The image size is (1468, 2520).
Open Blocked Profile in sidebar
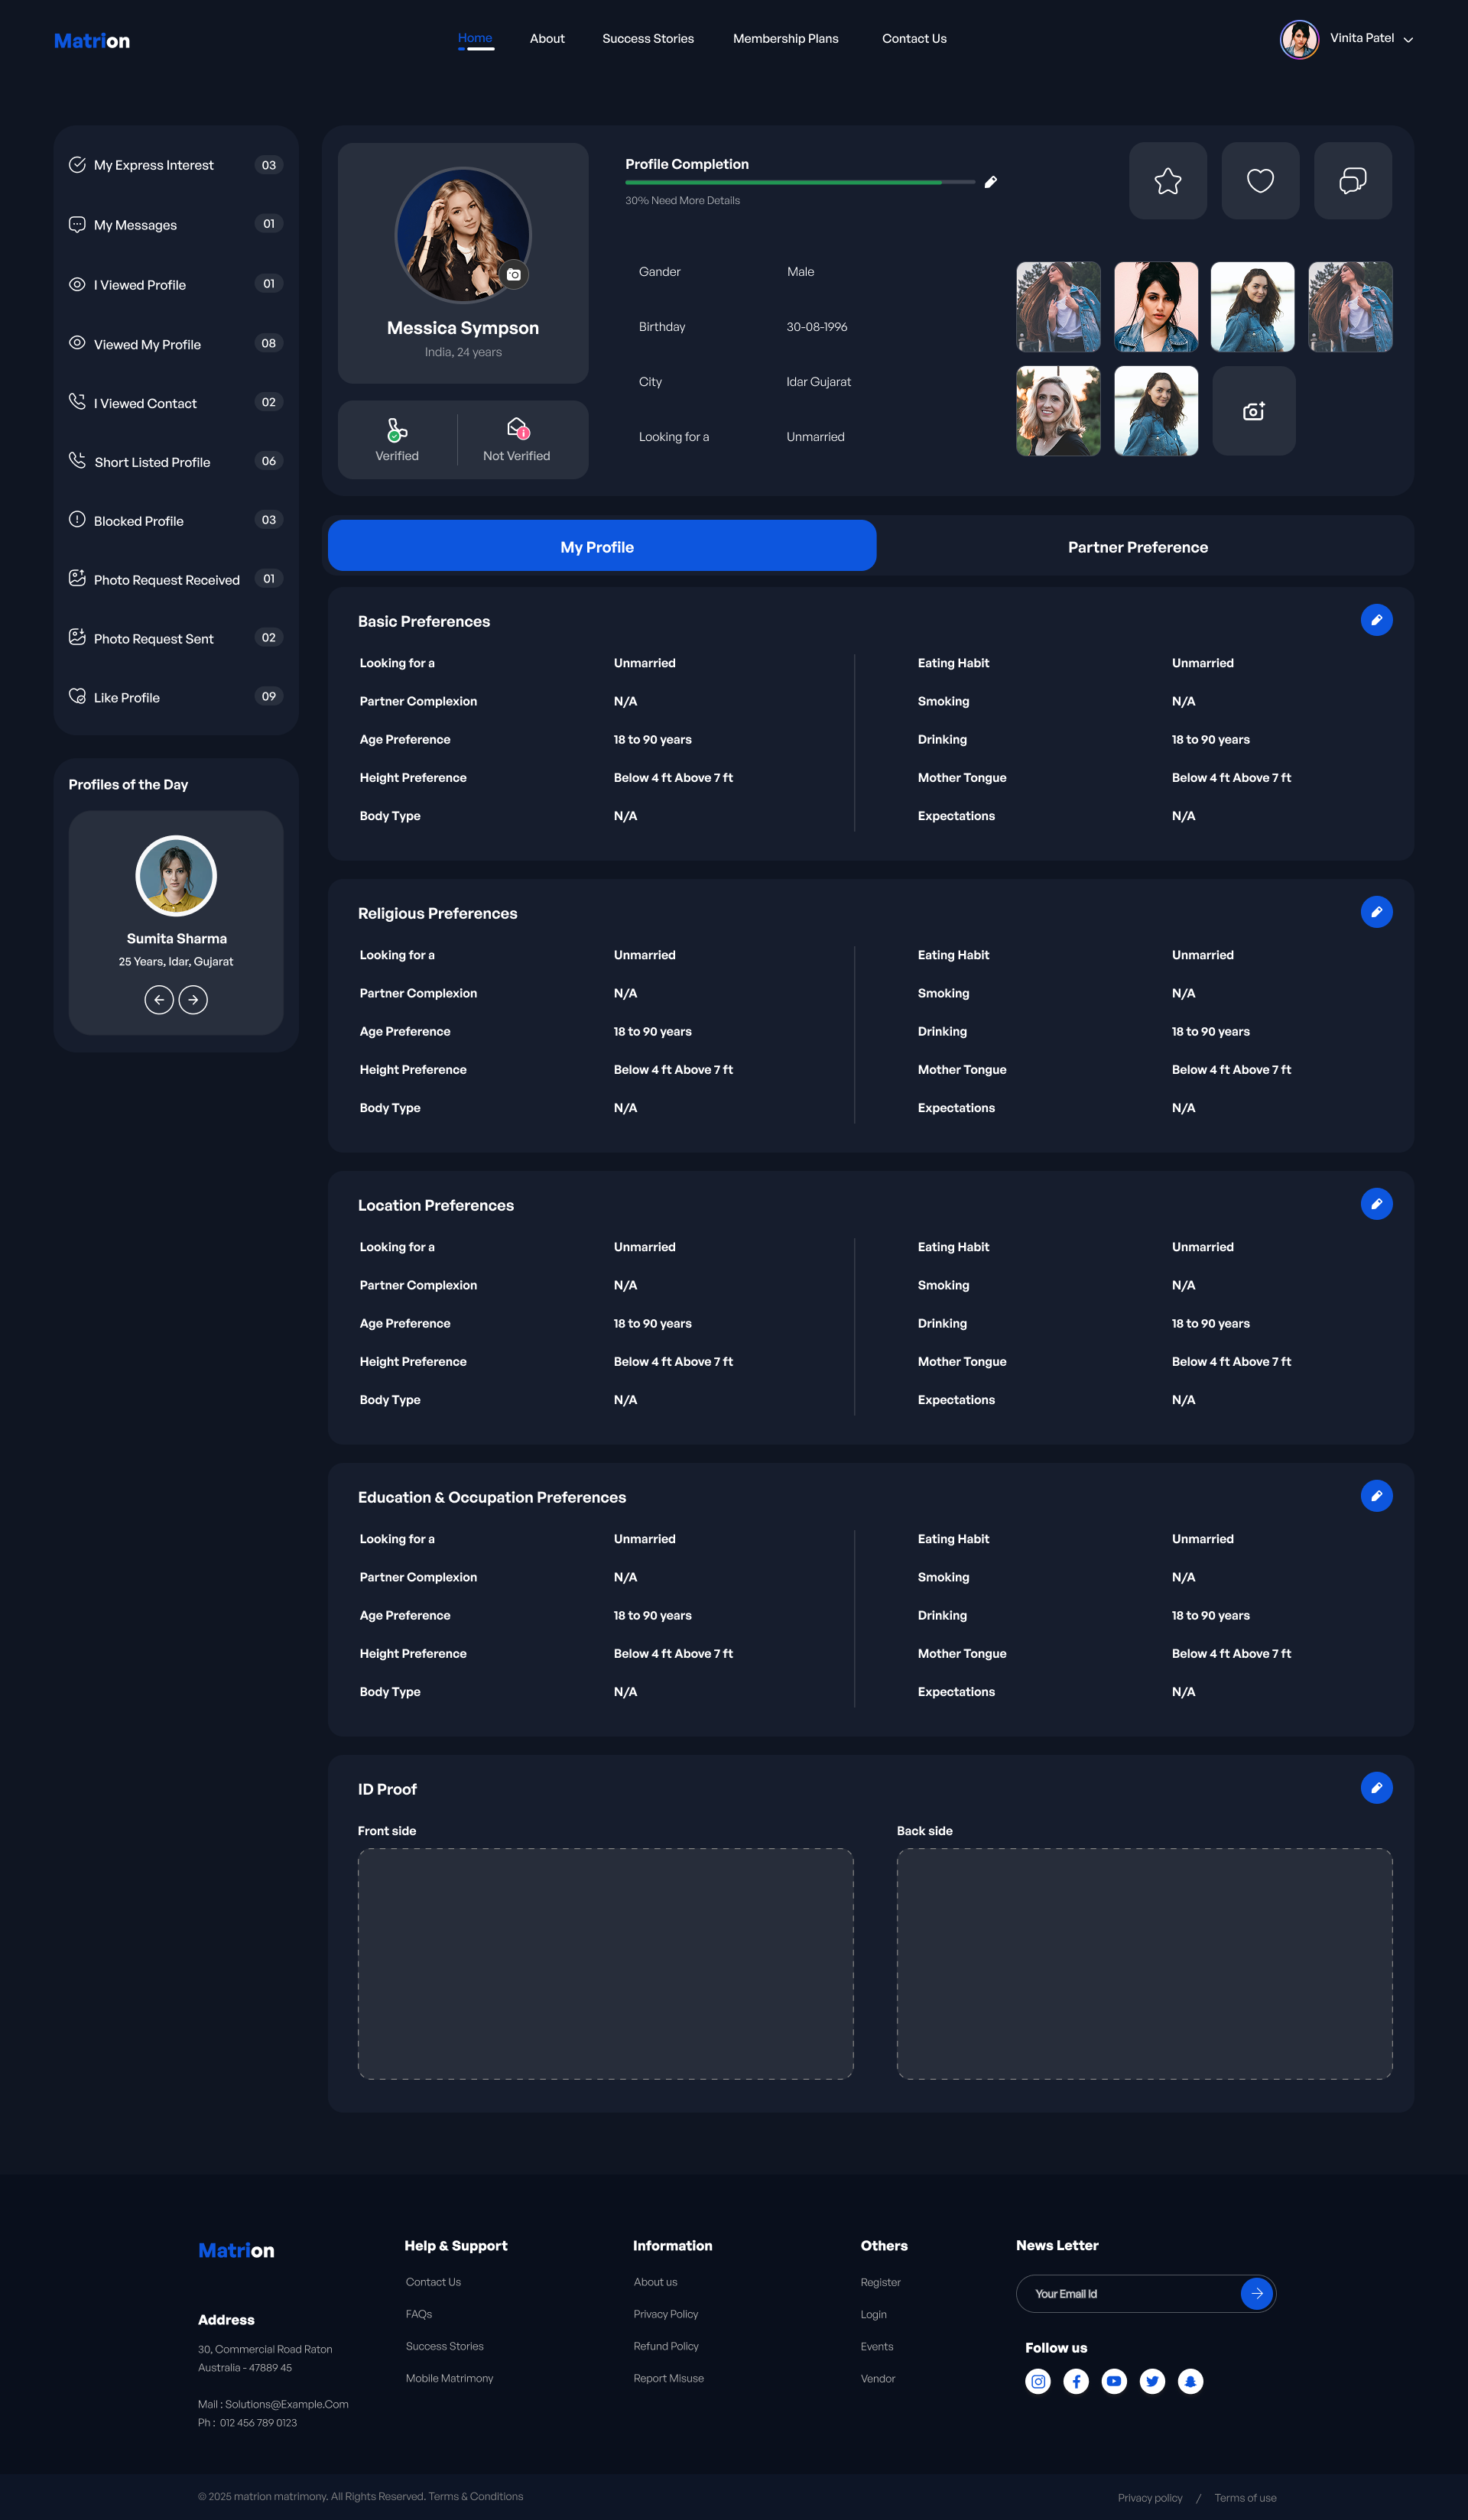[x=176, y=521]
